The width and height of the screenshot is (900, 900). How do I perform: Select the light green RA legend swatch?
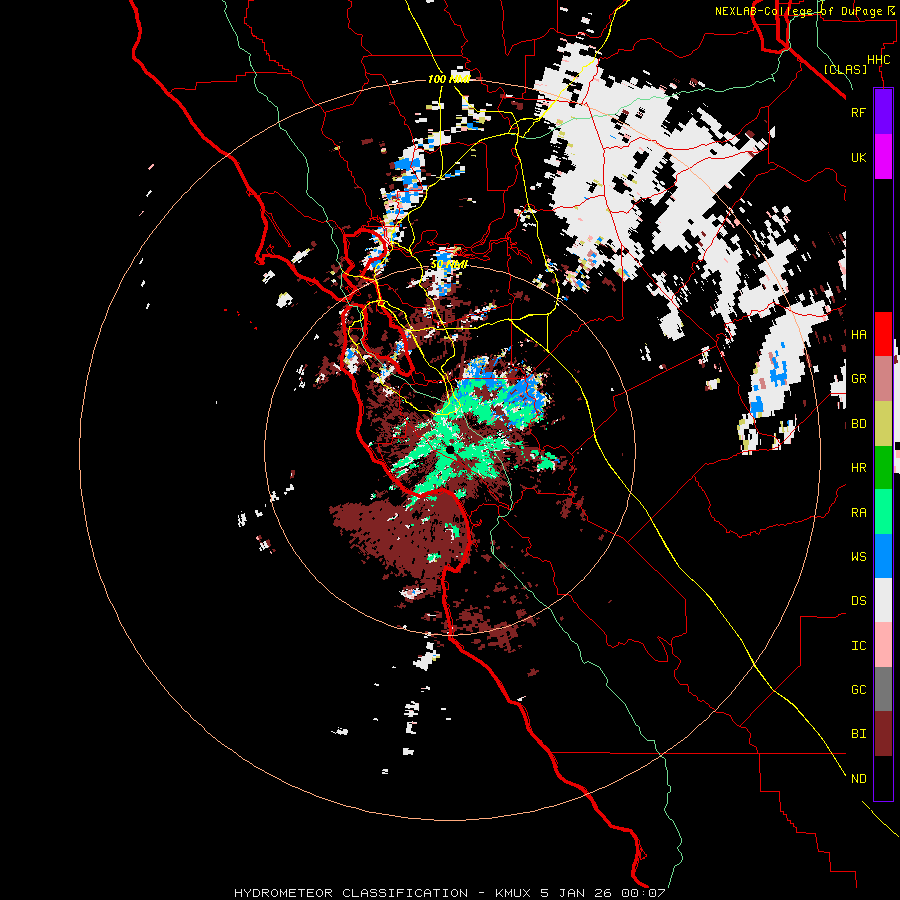click(x=883, y=512)
